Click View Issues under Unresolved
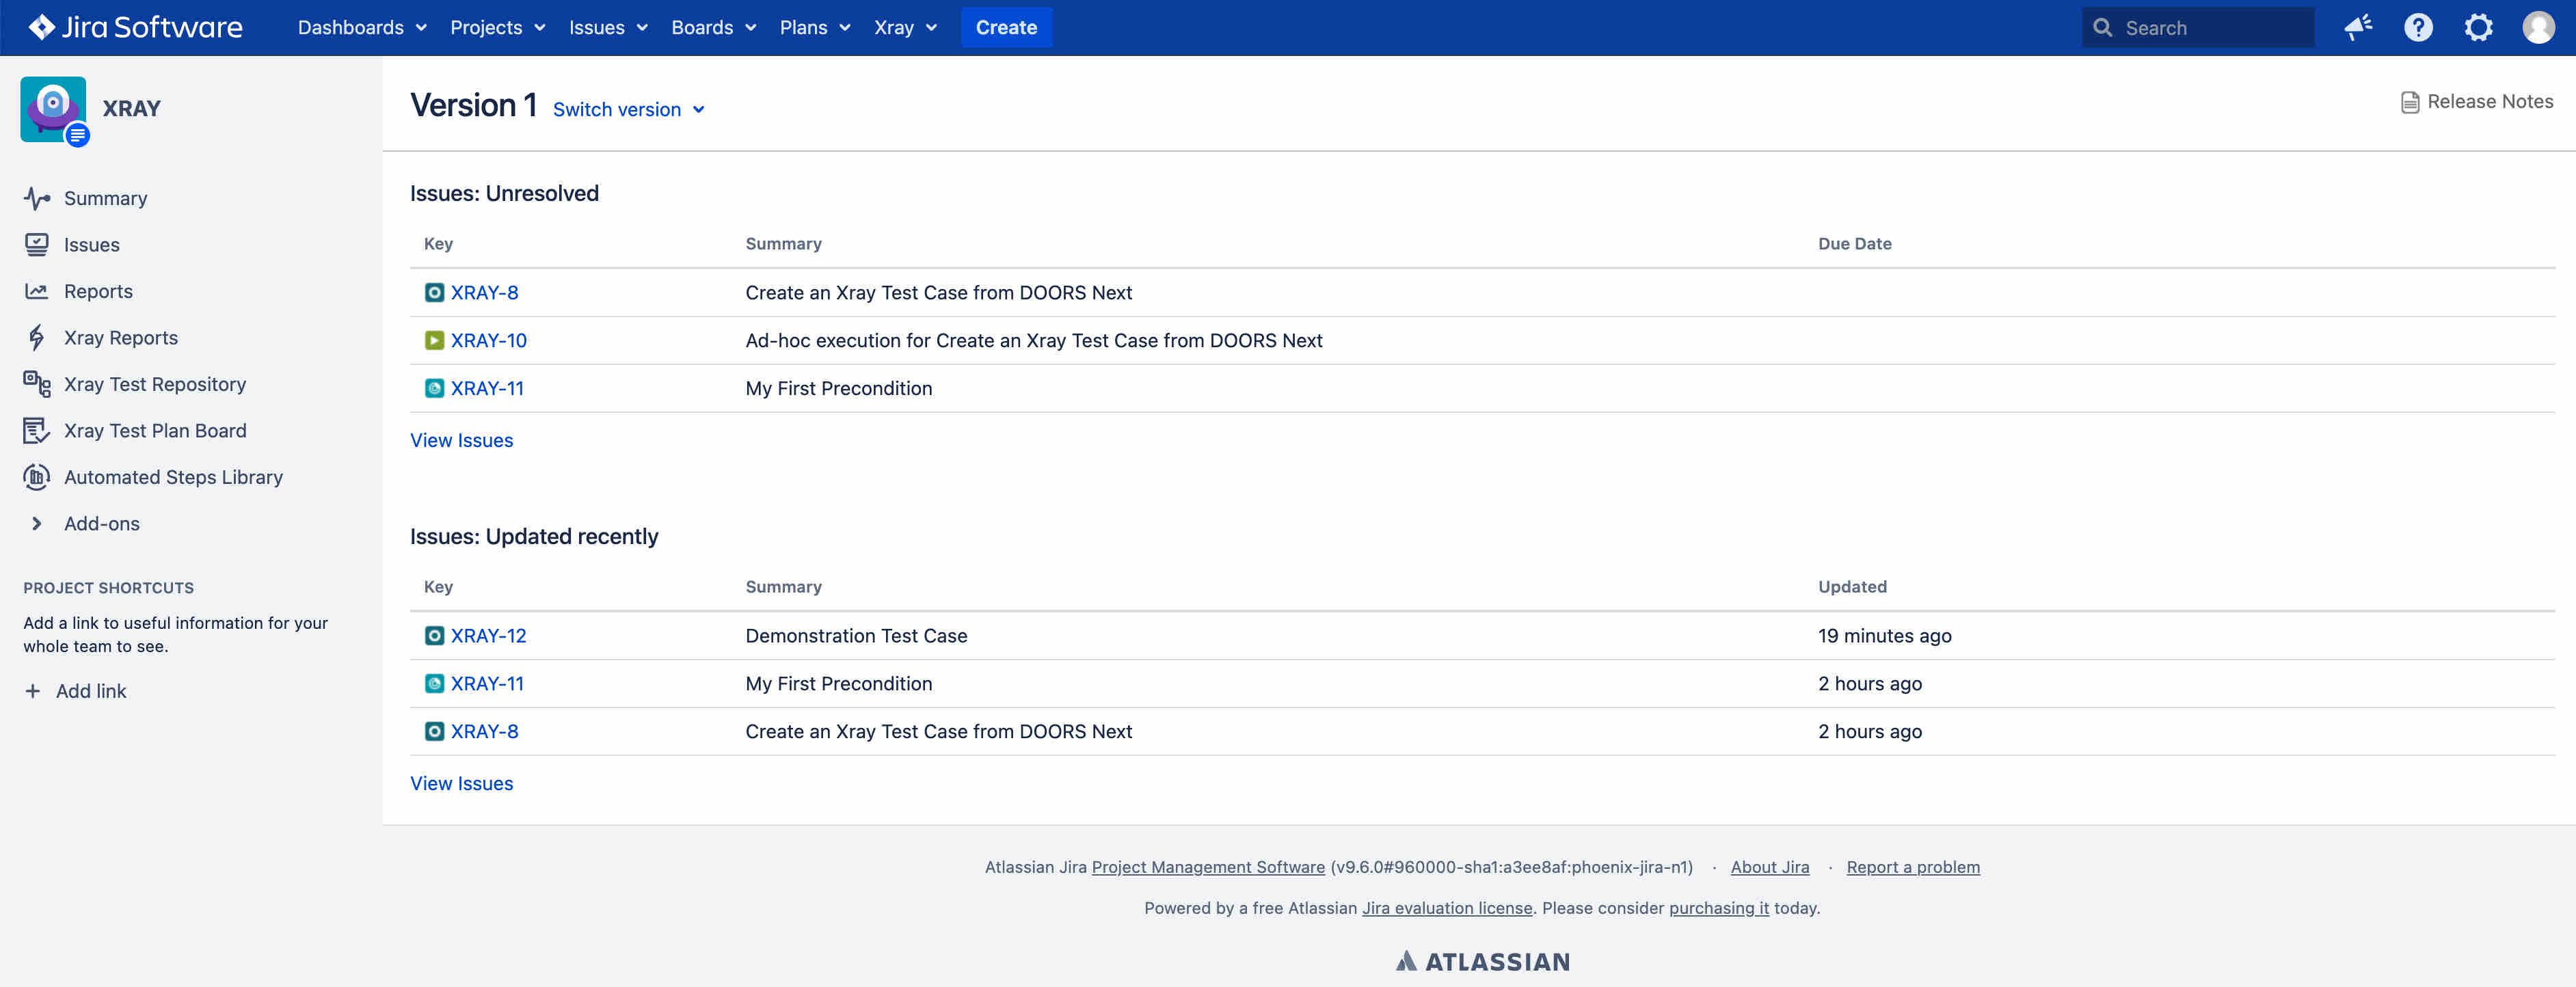The width and height of the screenshot is (2576, 987). coord(461,441)
